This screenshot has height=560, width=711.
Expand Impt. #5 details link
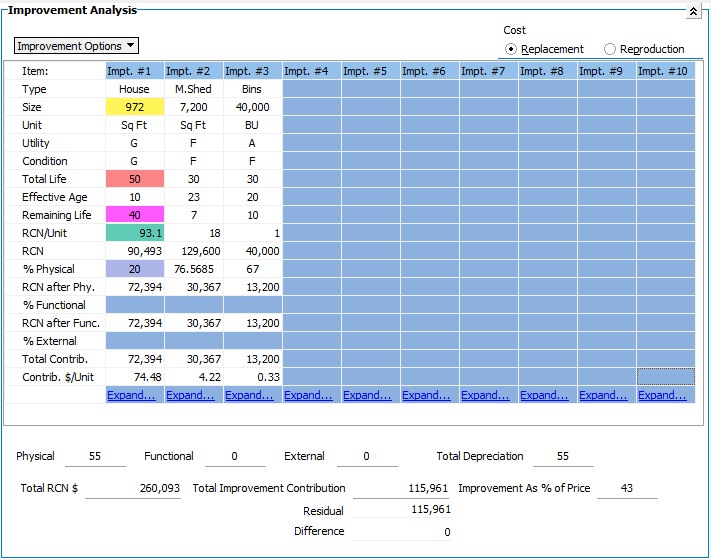367,395
